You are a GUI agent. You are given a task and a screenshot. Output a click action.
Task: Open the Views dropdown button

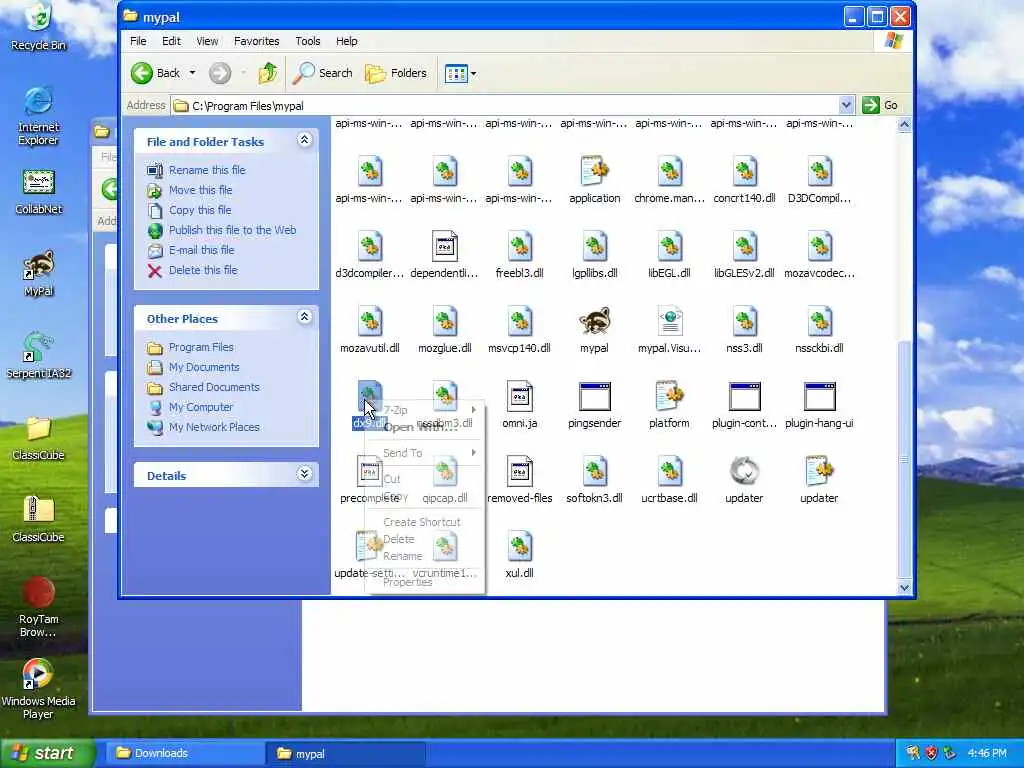(460, 73)
